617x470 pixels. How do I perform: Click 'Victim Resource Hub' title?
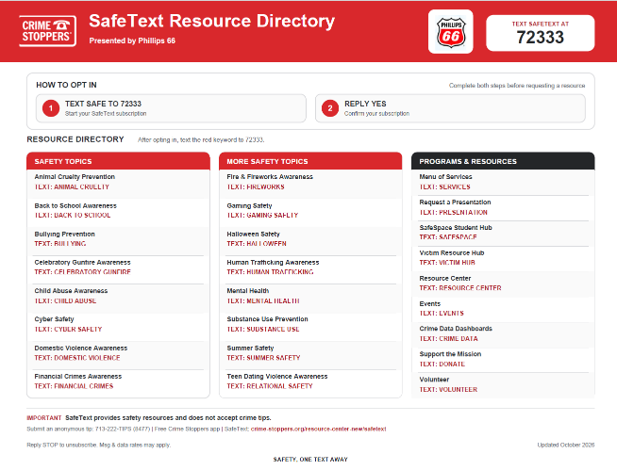point(452,253)
